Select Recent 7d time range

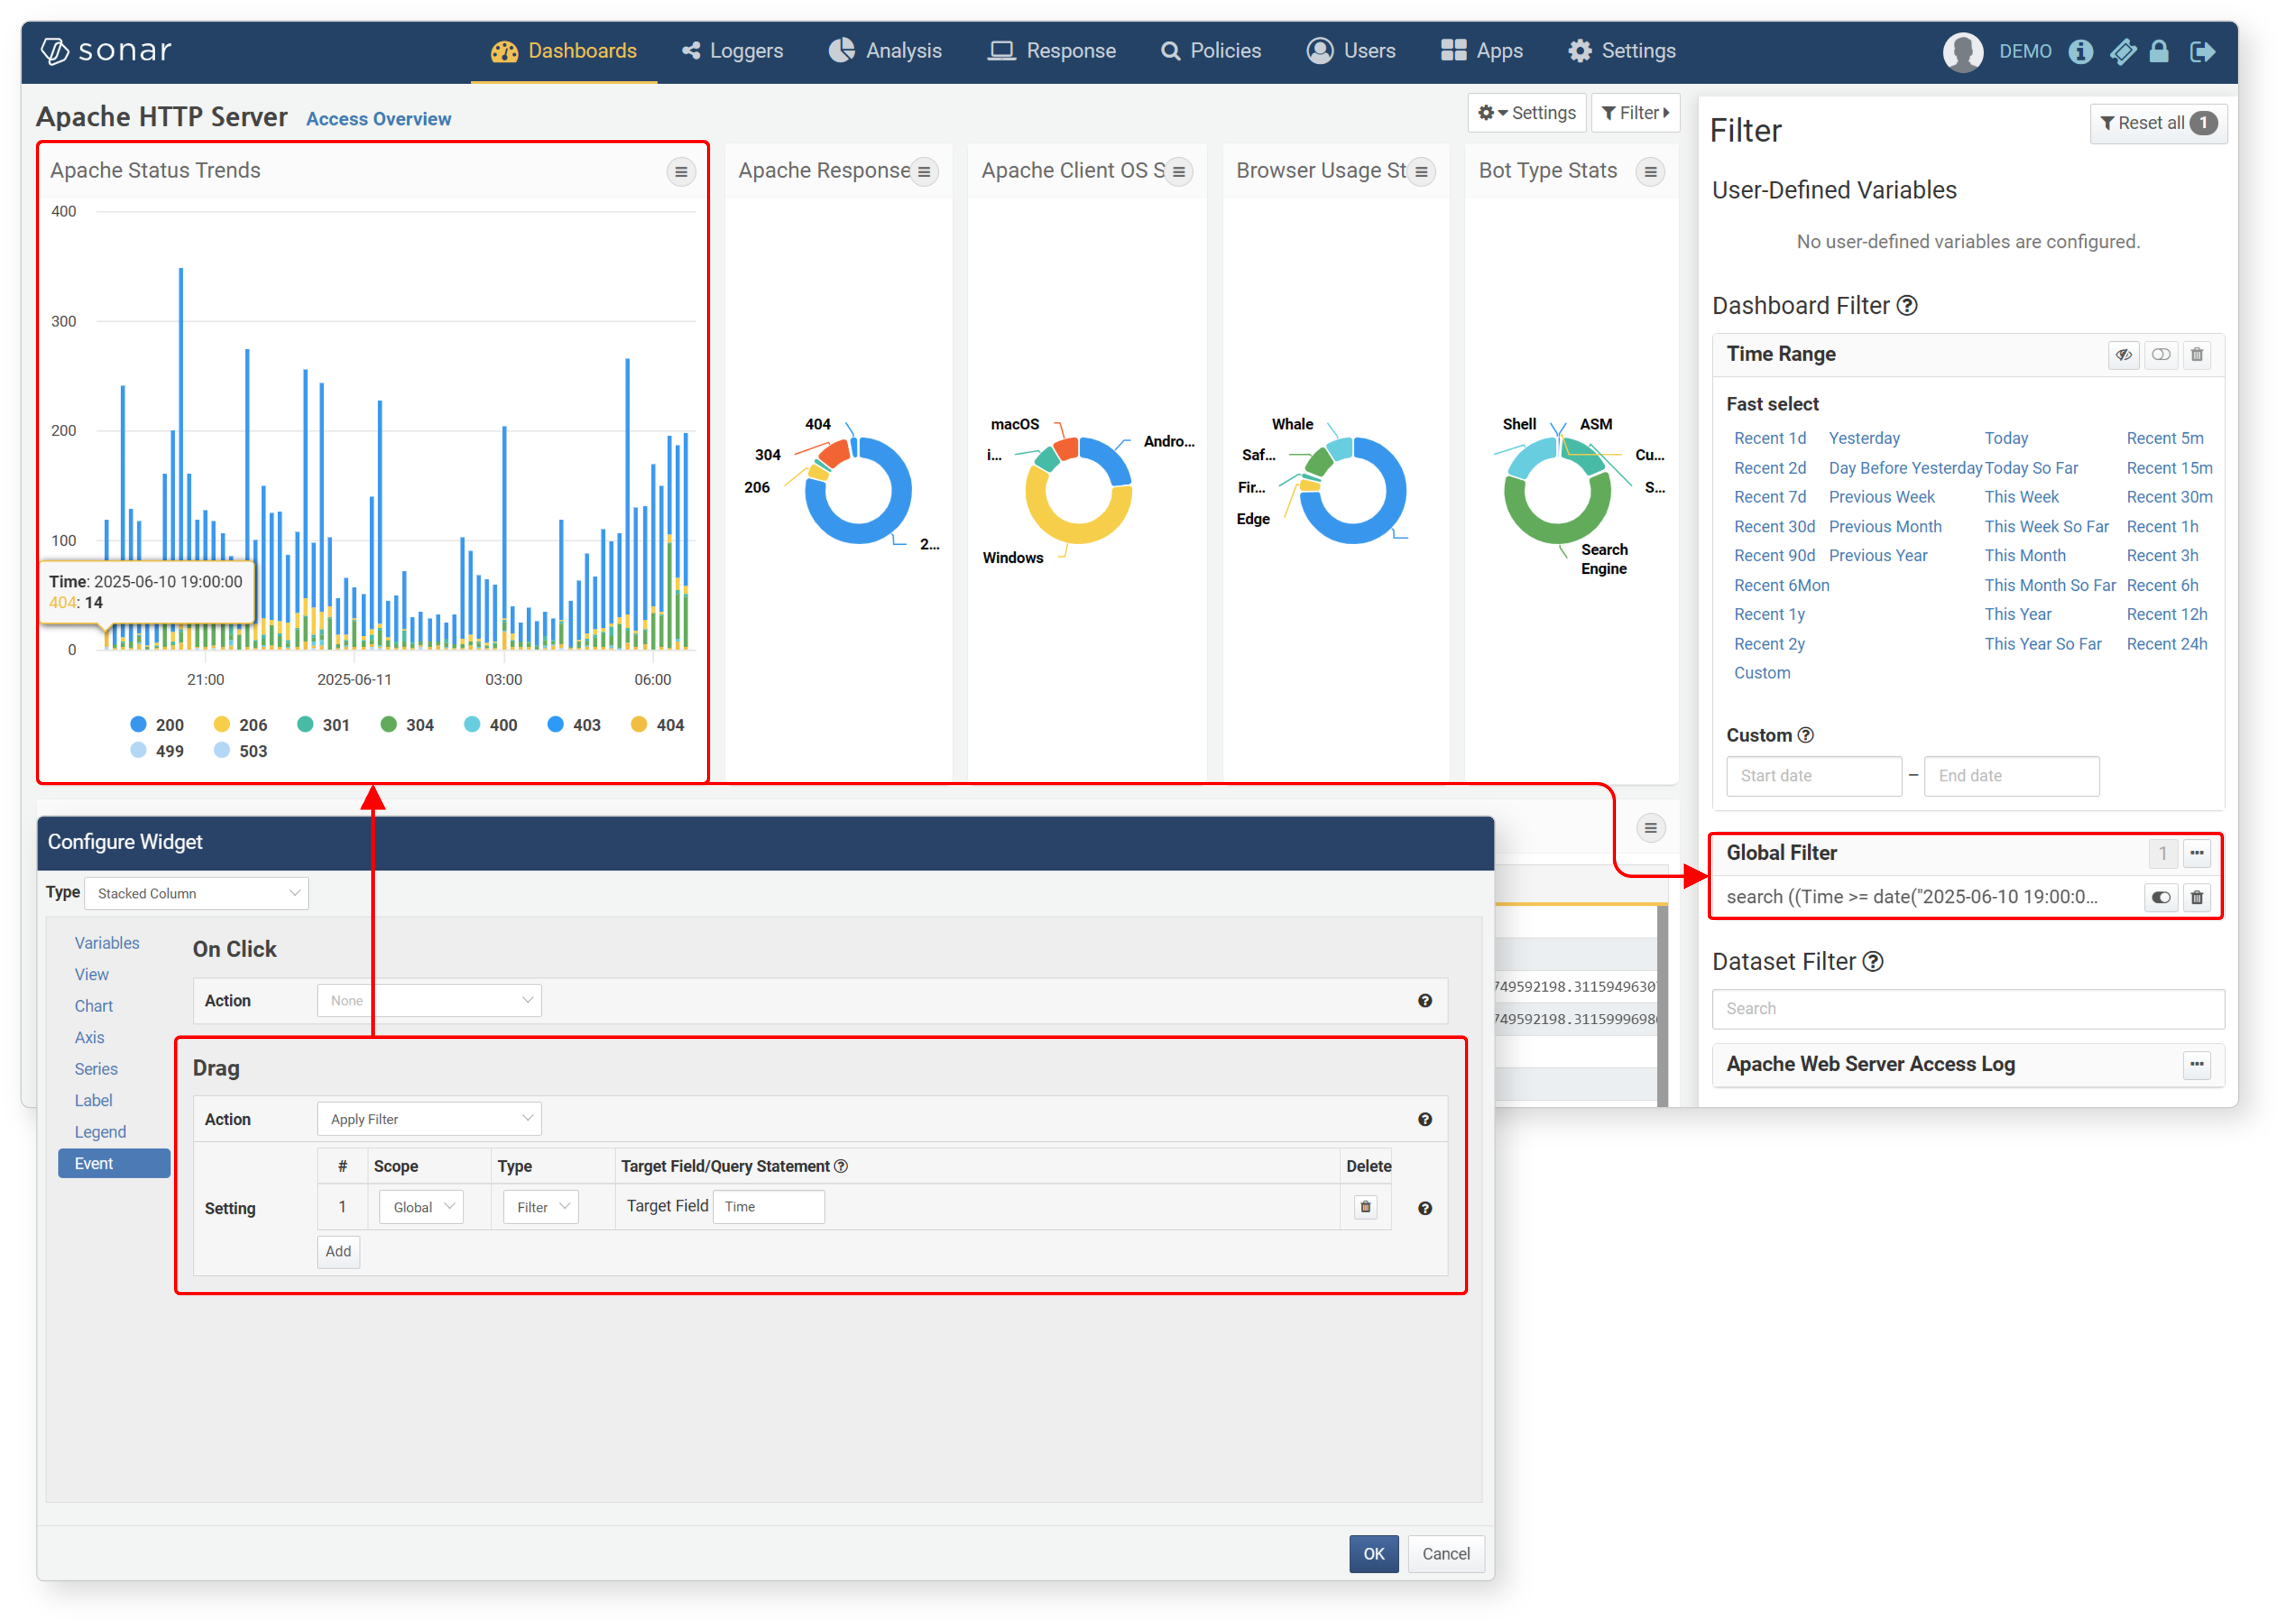point(1769,497)
